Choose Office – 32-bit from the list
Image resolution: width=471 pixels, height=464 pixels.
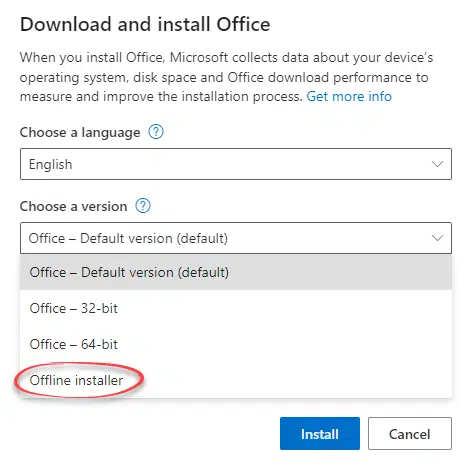point(236,308)
